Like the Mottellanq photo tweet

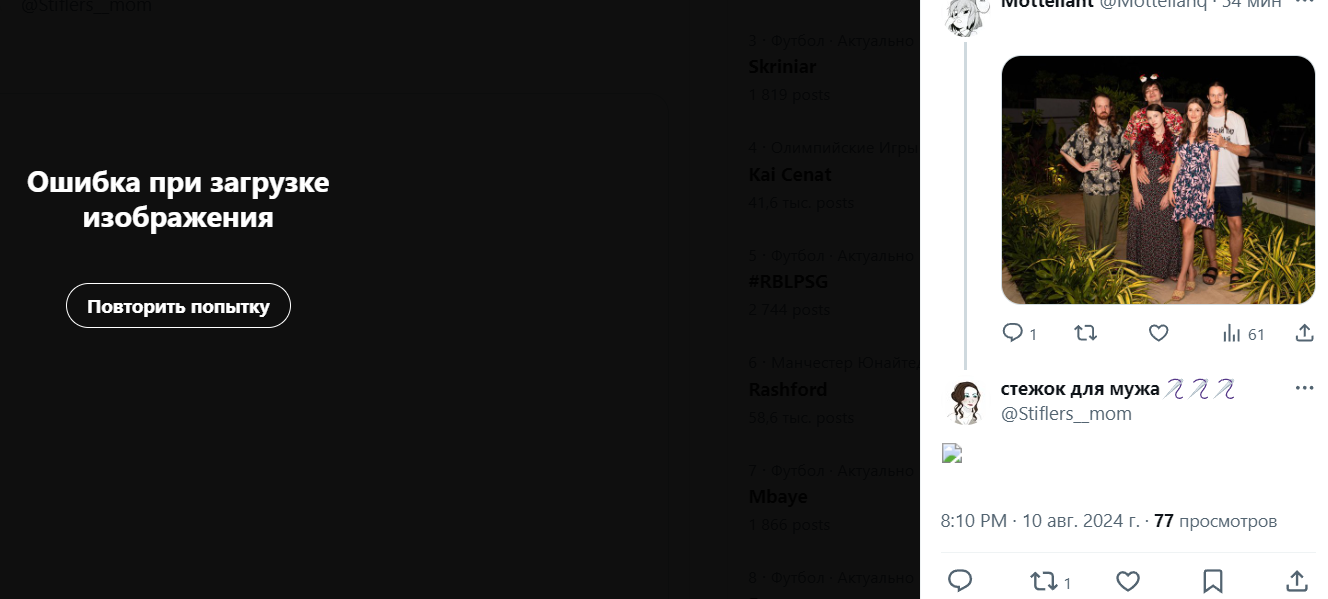point(1158,333)
